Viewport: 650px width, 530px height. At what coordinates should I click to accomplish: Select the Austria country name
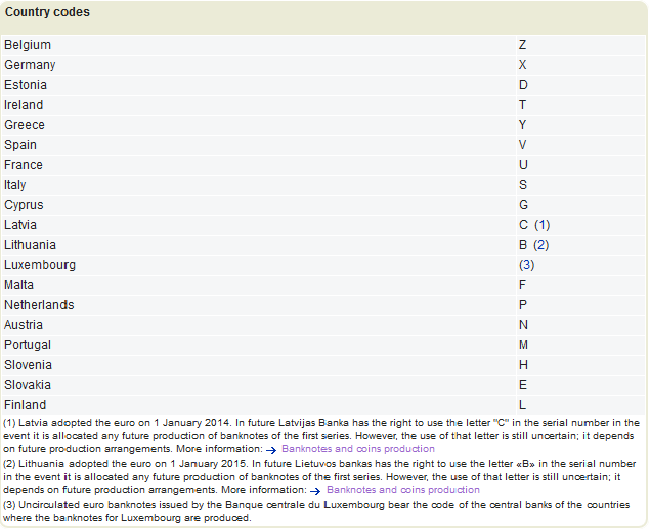[23, 325]
